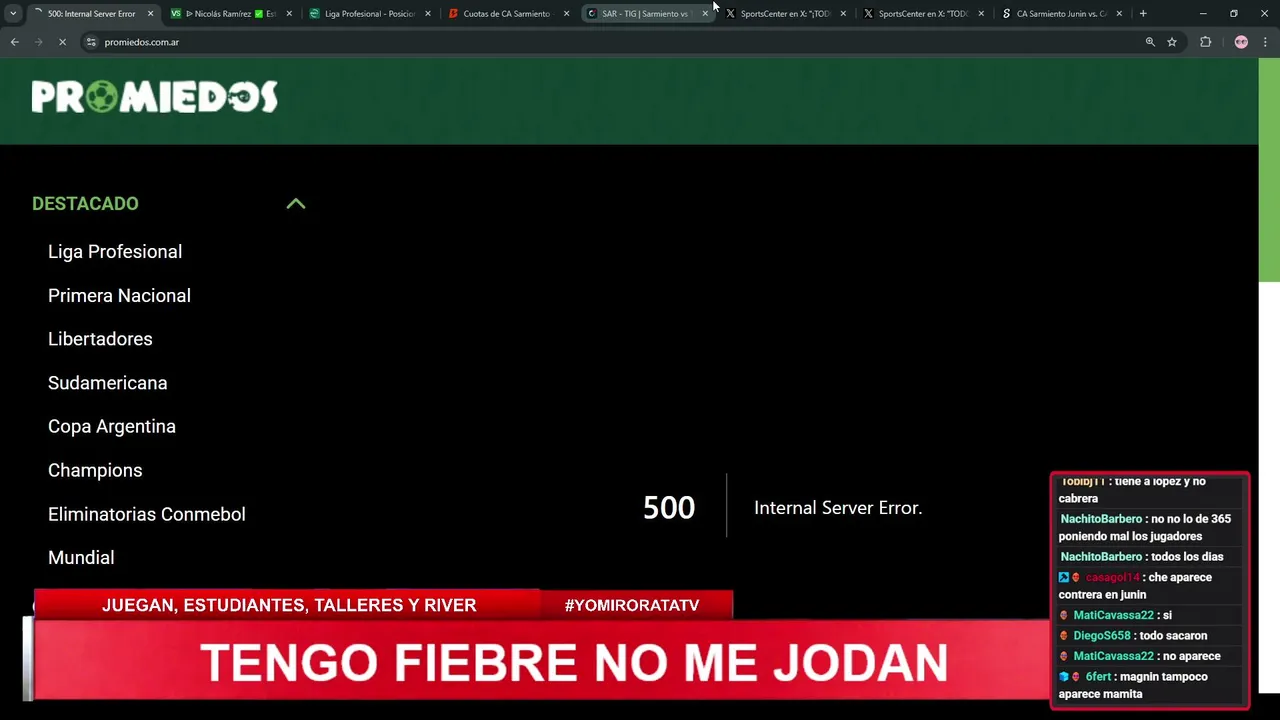Click the page's vertical scrollbar thumb
The width and height of the screenshot is (1280, 720).
(1269, 170)
